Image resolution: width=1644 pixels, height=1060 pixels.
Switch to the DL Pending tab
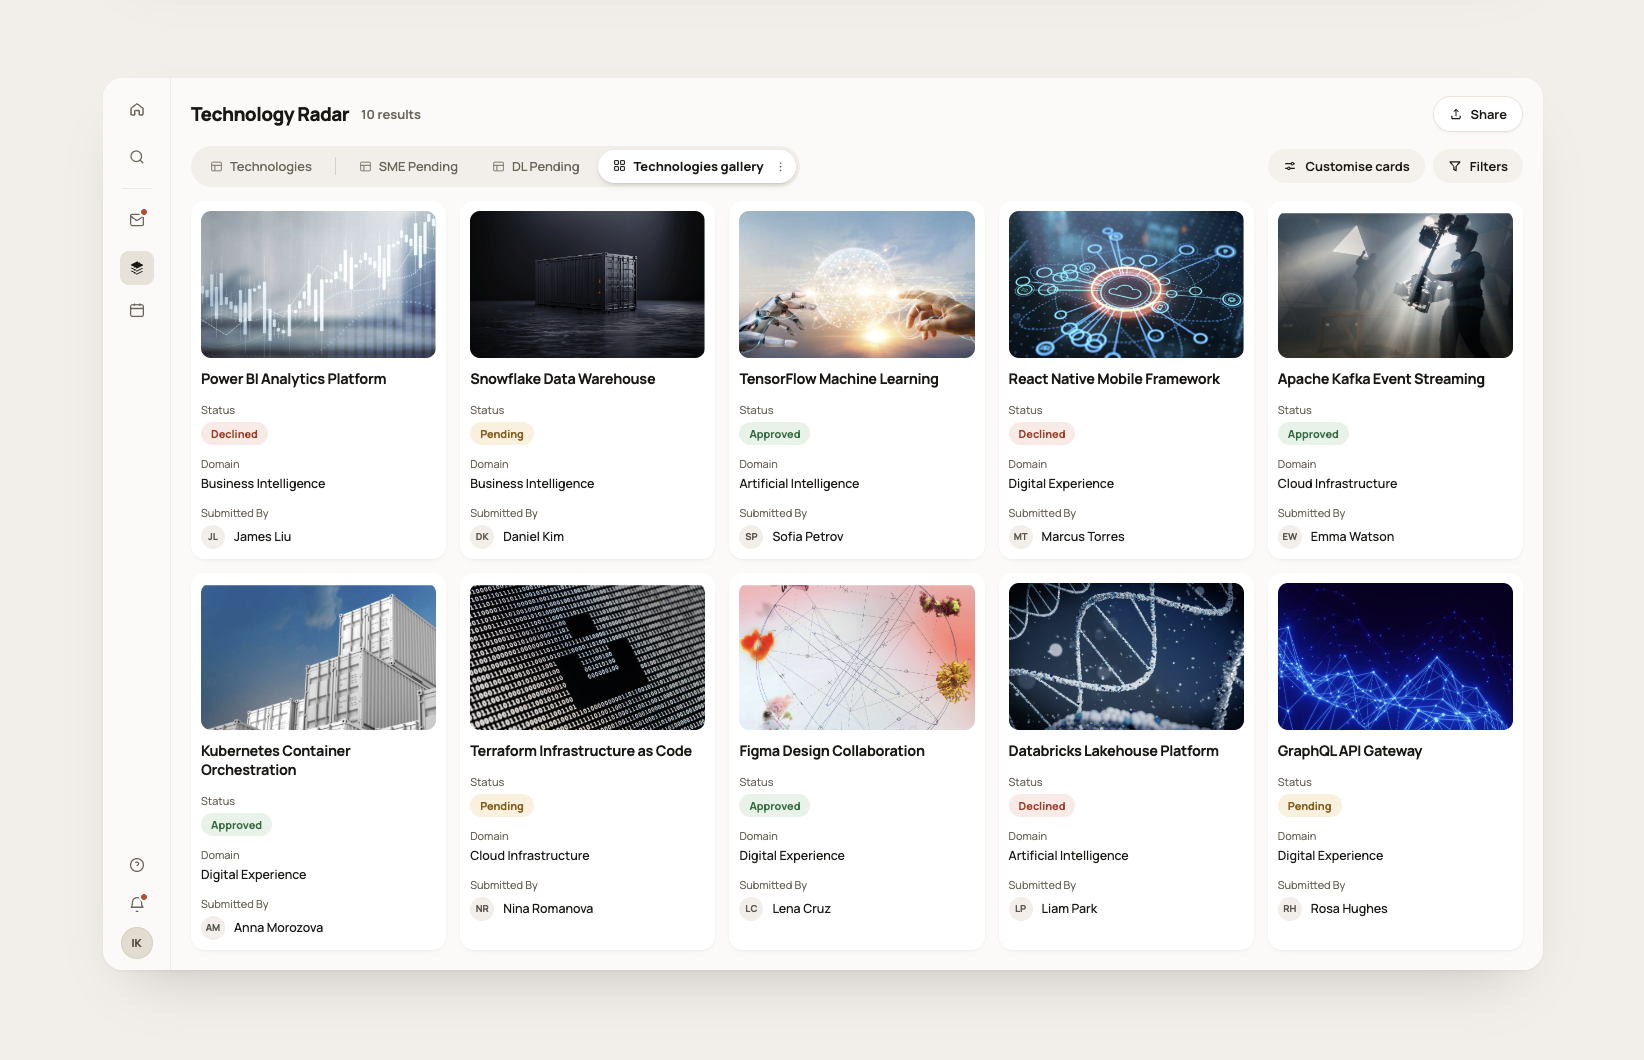click(536, 167)
